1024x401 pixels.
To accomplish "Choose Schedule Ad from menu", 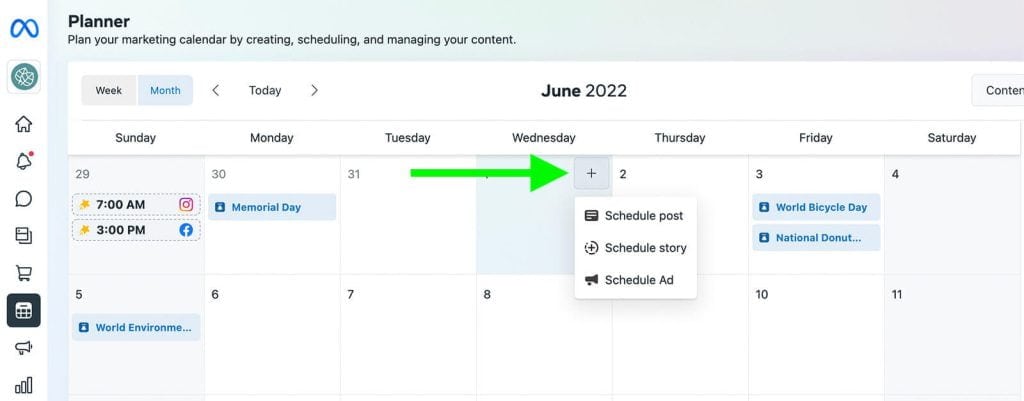I will click(x=630, y=280).
